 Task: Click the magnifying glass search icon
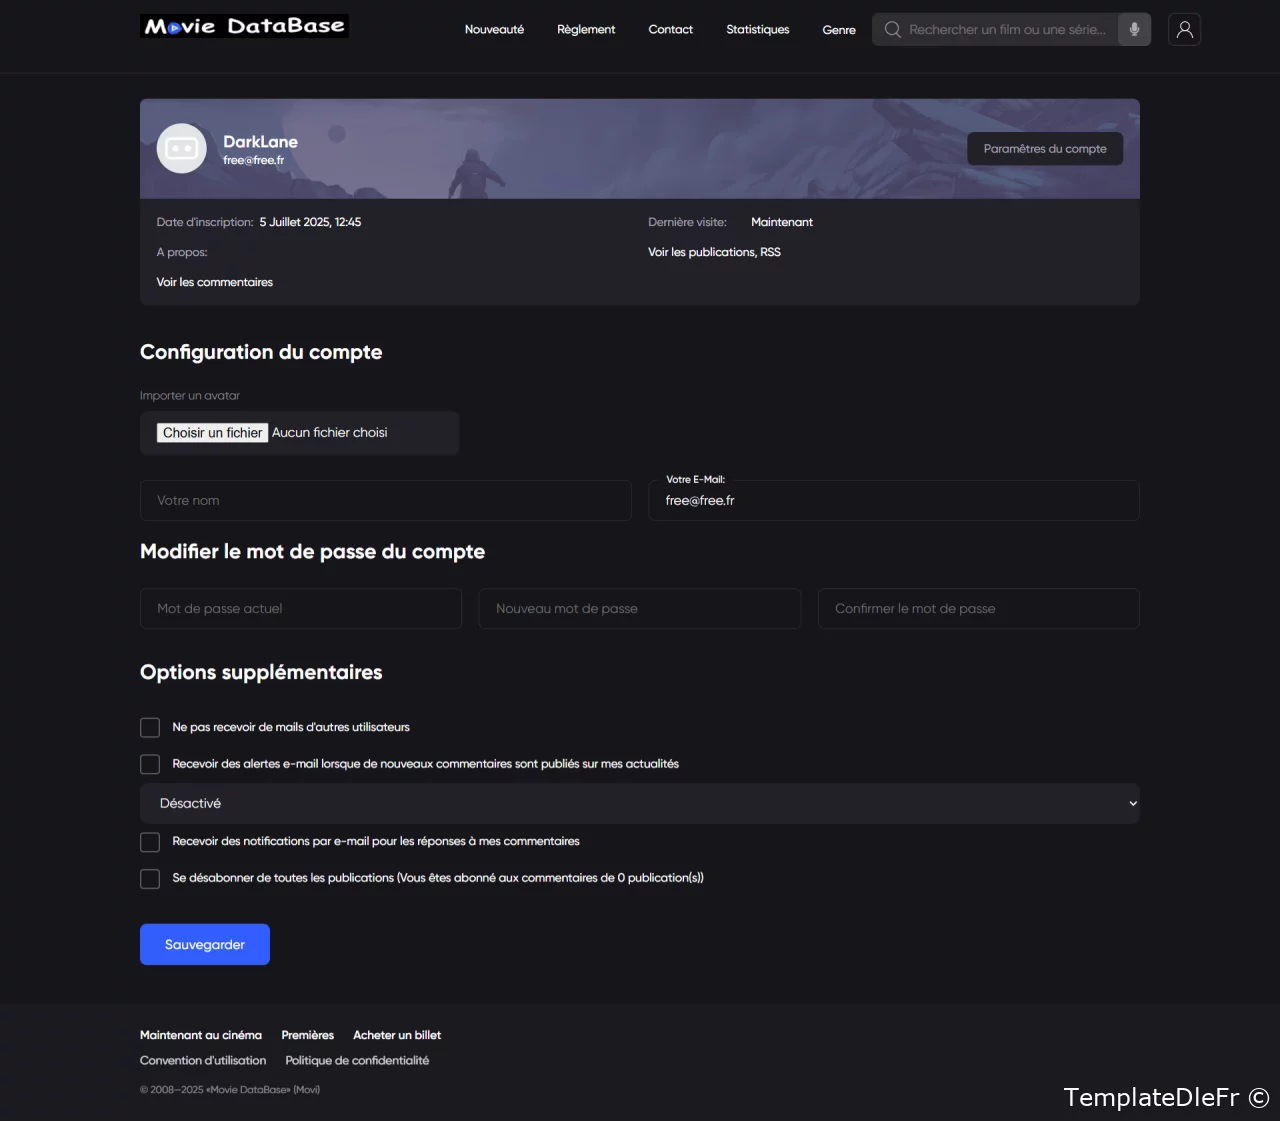893,29
